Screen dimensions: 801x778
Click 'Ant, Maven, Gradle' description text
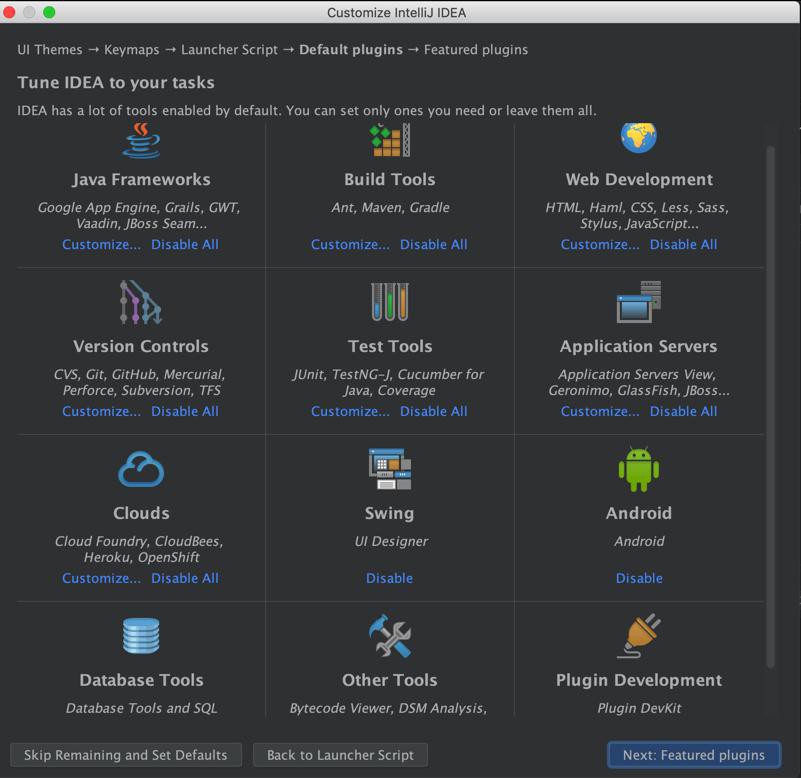(390, 207)
